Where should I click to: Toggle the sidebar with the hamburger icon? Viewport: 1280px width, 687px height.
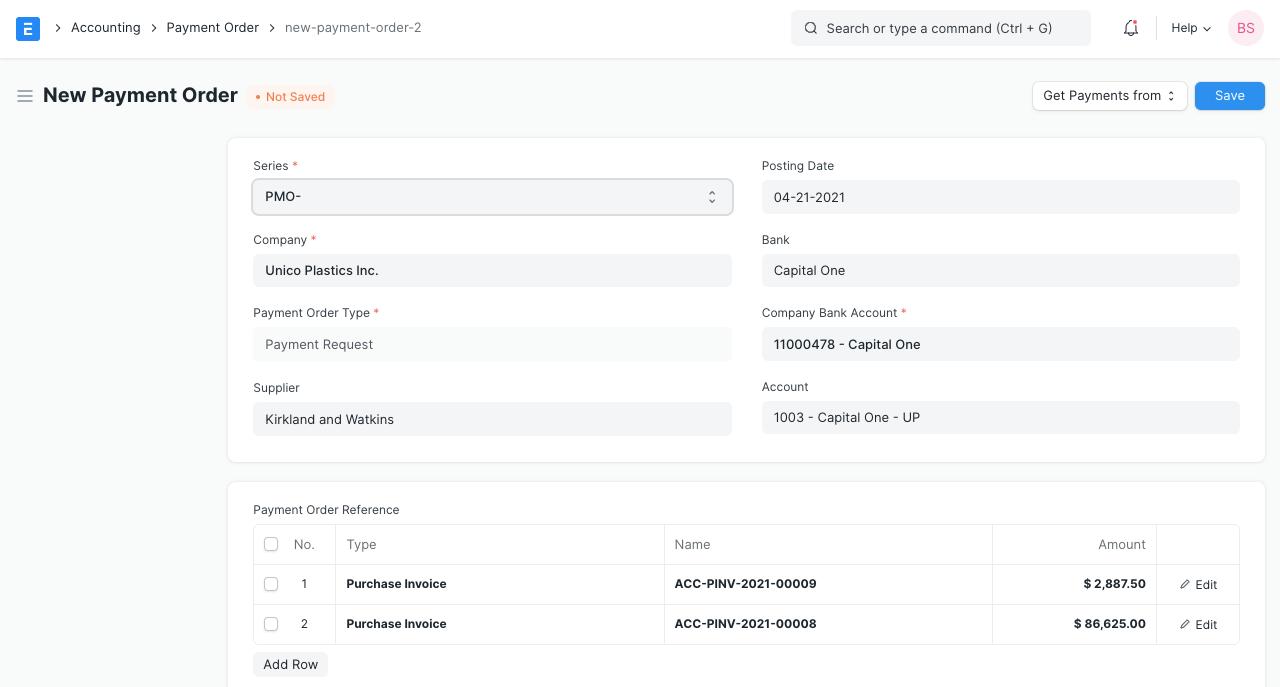(25, 96)
